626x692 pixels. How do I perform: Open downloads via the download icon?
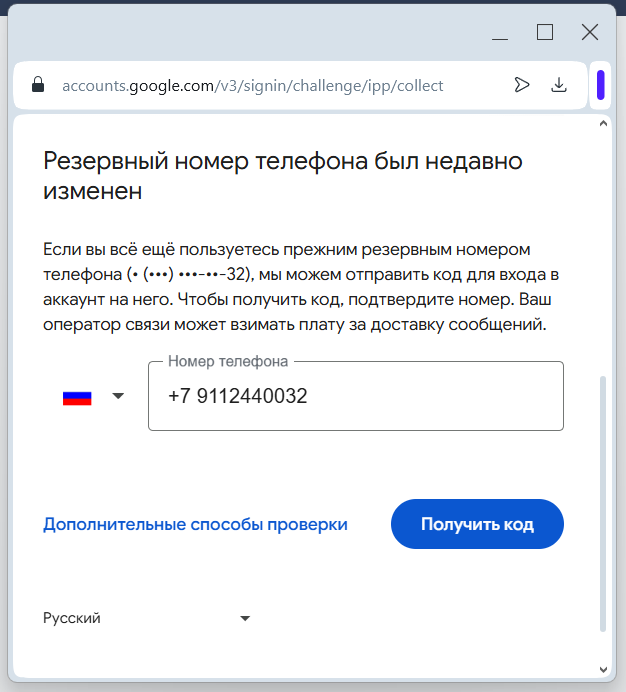pyautogui.click(x=559, y=85)
